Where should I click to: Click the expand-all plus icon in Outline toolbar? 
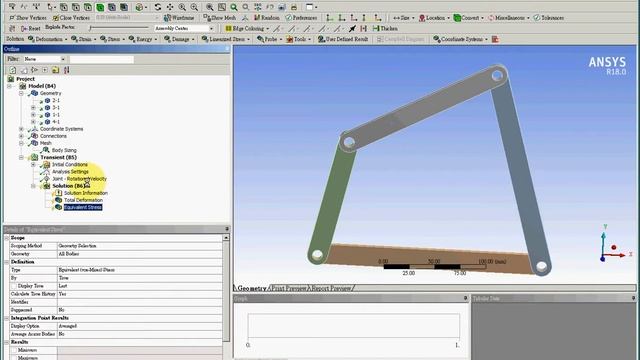point(45,70)
